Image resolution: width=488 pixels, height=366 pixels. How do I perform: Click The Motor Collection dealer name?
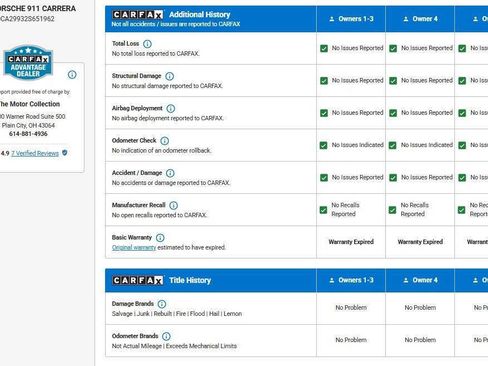pyautogui.click(x=29, y=104)
